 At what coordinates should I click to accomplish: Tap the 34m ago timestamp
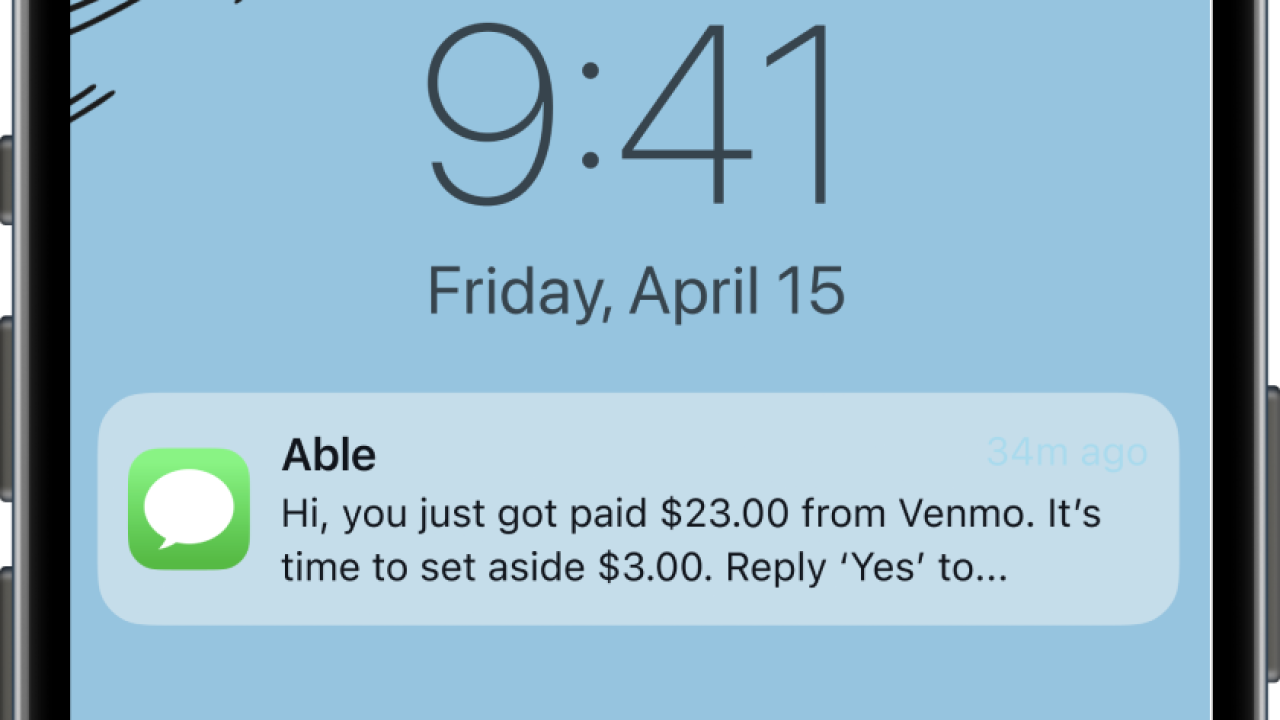point(1066,452)
